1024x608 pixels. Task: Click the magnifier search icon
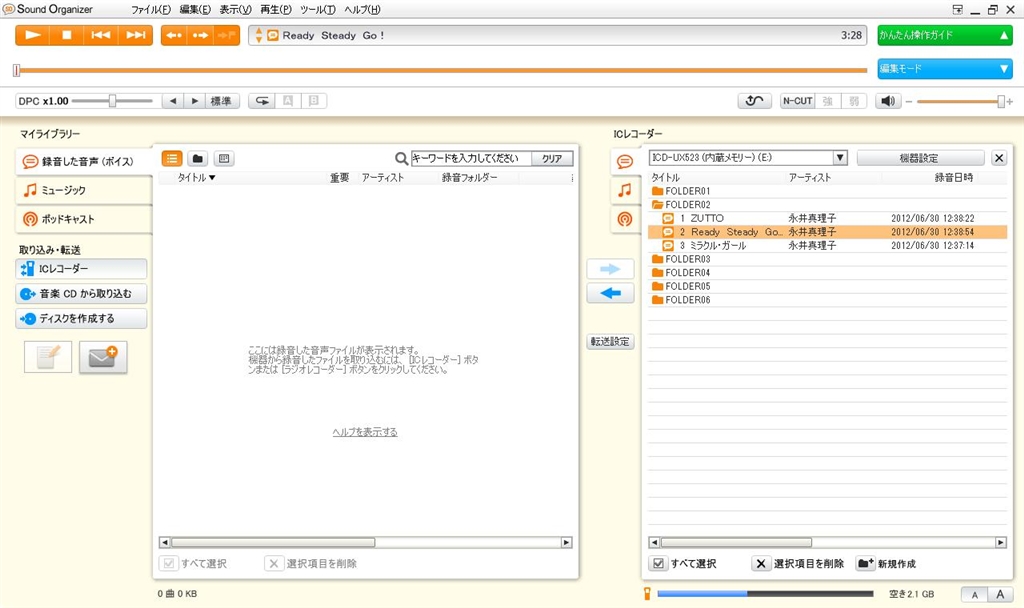pyautogui.click(x=401, y=158)
